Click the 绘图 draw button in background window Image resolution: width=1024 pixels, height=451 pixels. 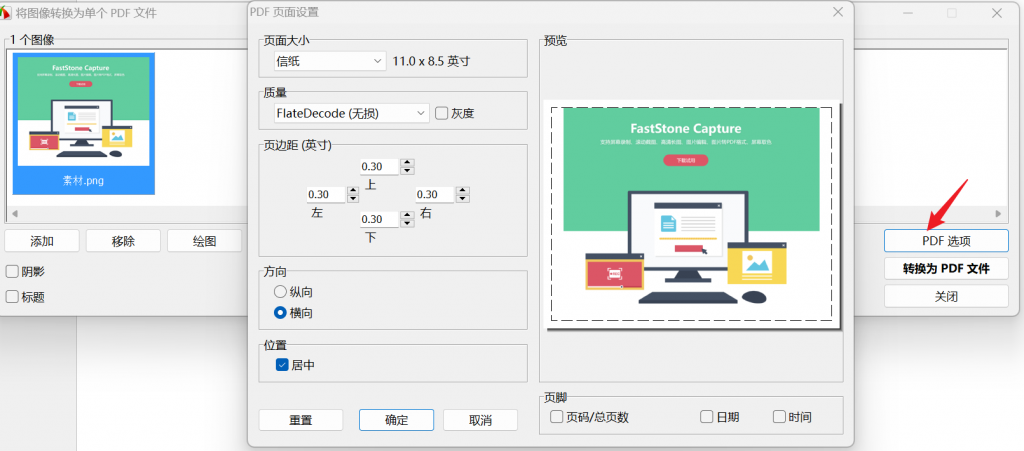[x=204, y=241]
